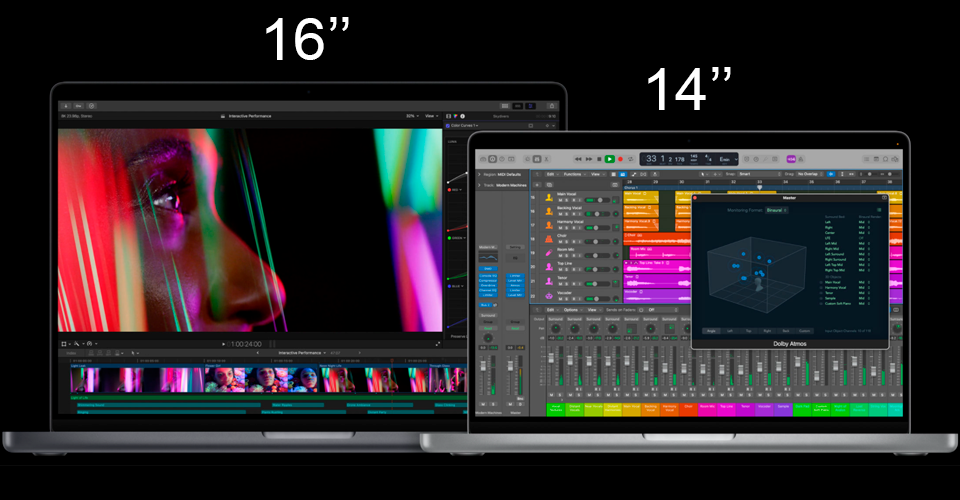Click fullscreen arrows below Final Cut viewer

tap(438, 344)
